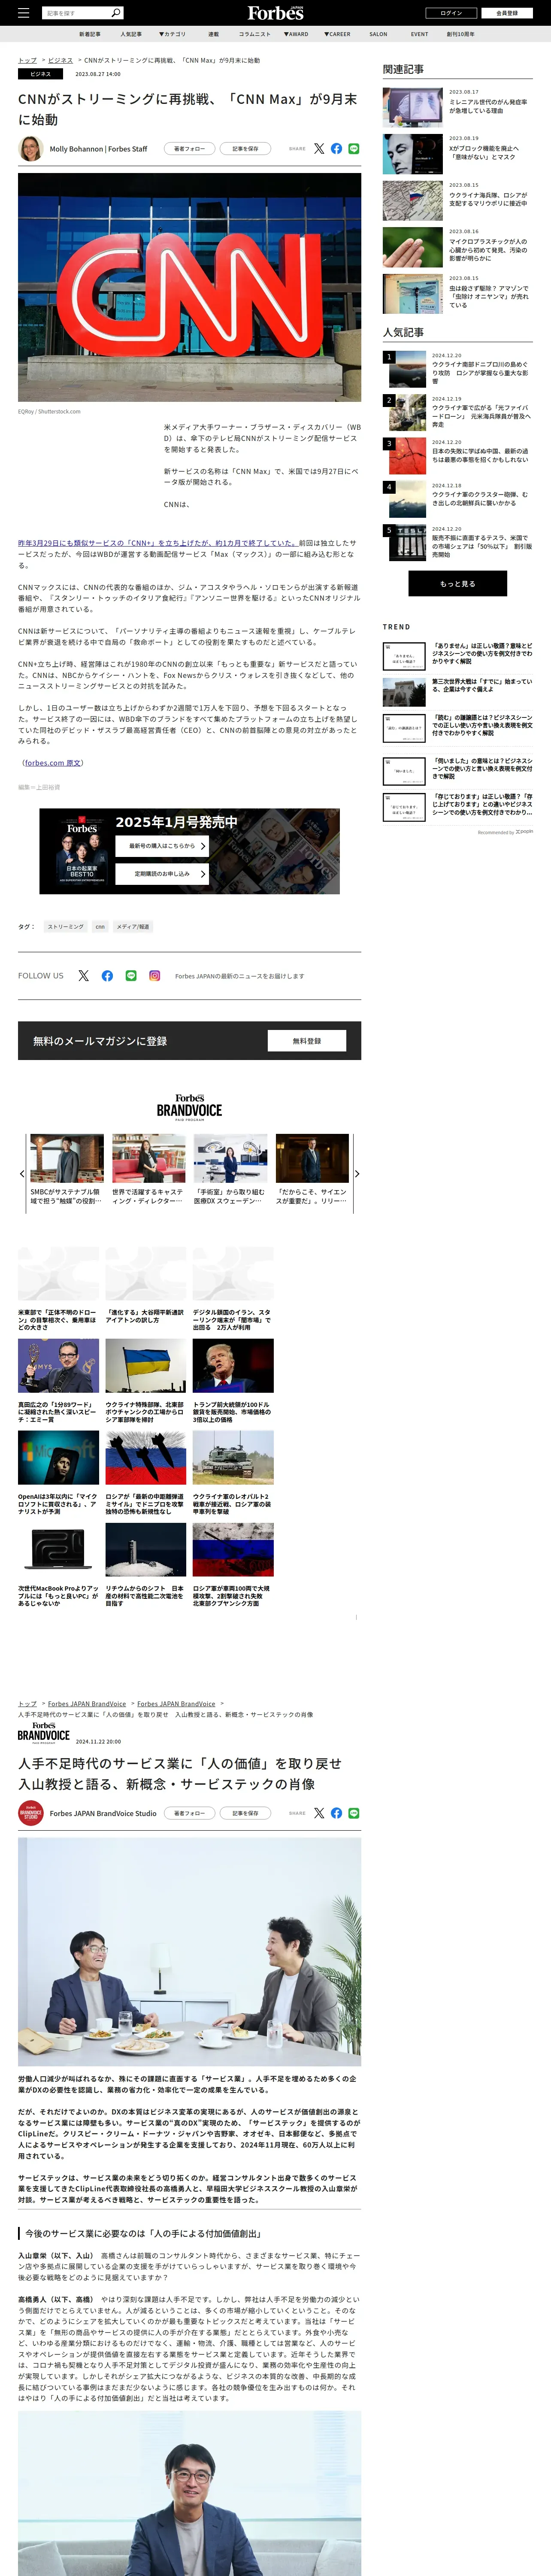Click 最新号の購入はこちらから banner button
The height and width of the screenshot is (2576, 551).
tap(162, 846)
